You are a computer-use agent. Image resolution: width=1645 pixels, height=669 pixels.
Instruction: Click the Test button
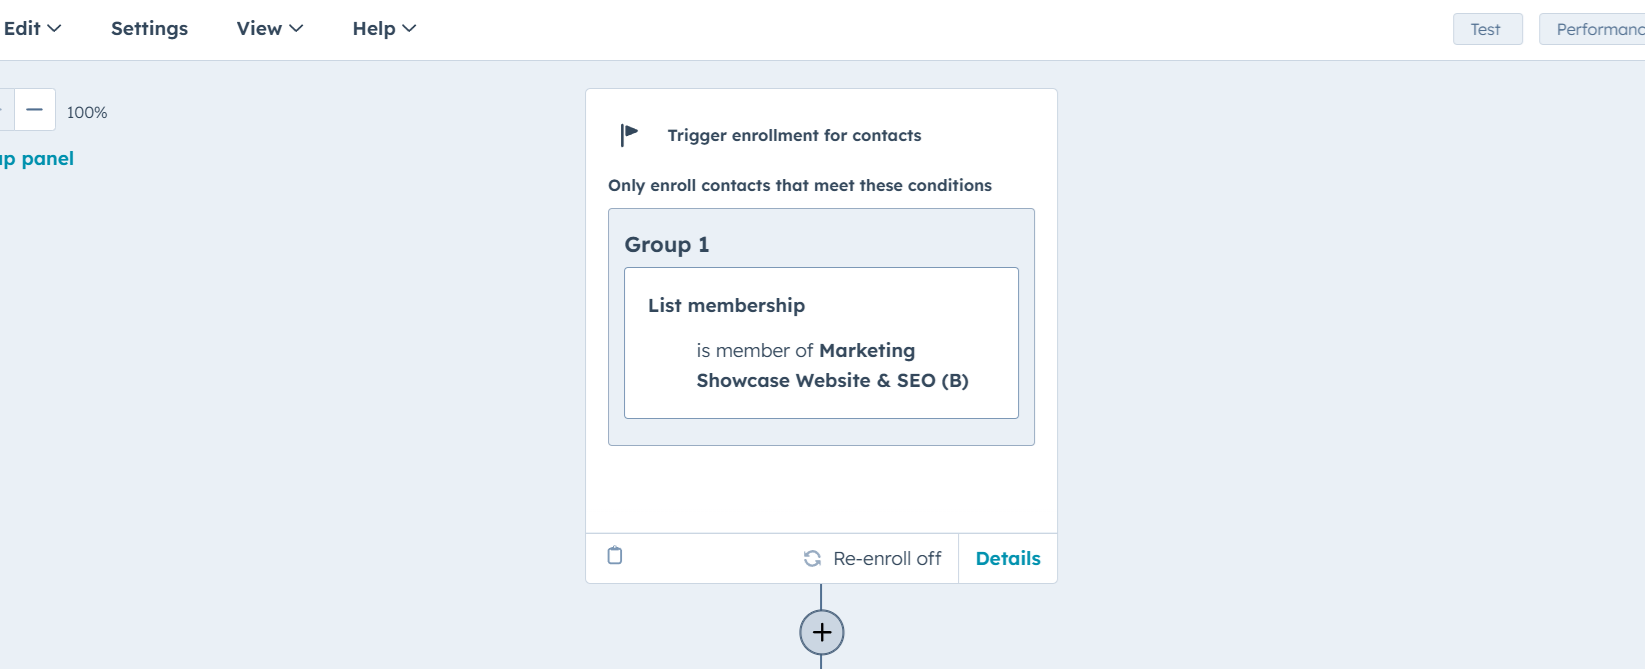click(x=1487, y=29)
